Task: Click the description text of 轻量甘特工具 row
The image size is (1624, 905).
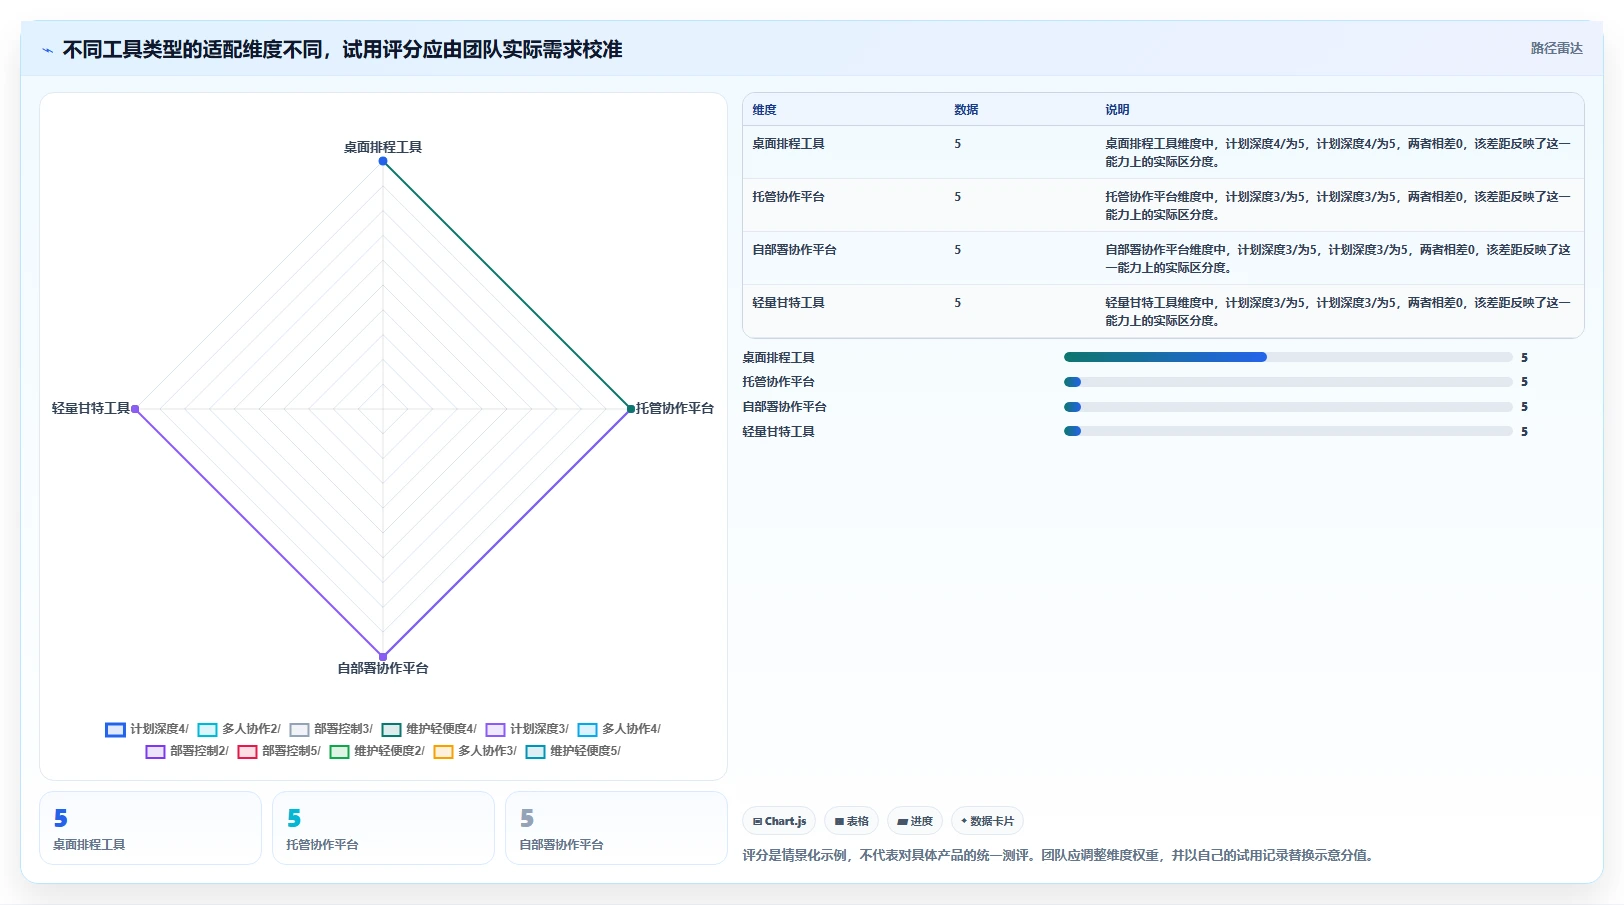Action: pos(1338,311)
